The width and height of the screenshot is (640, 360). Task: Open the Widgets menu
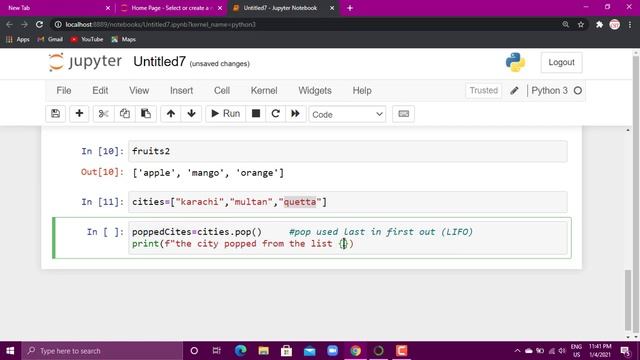coord(315,91)
